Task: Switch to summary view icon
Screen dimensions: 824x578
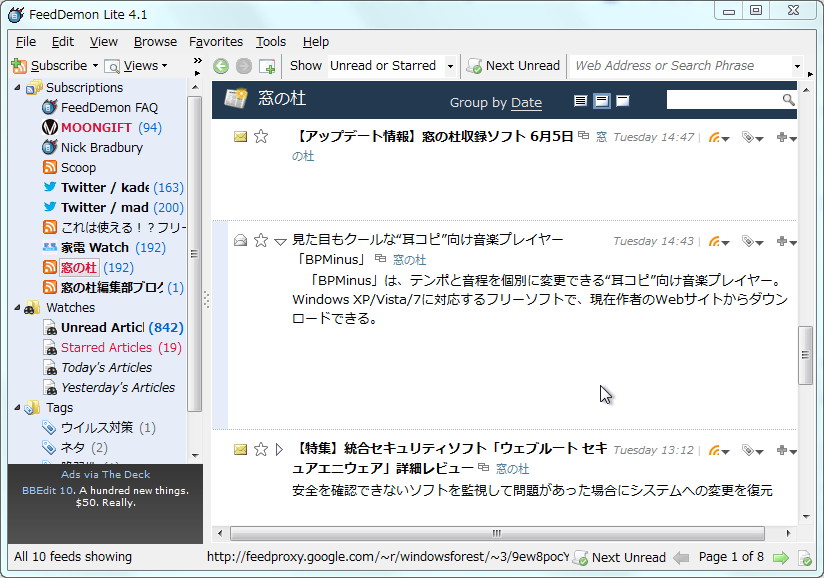Action: point(602,100)
